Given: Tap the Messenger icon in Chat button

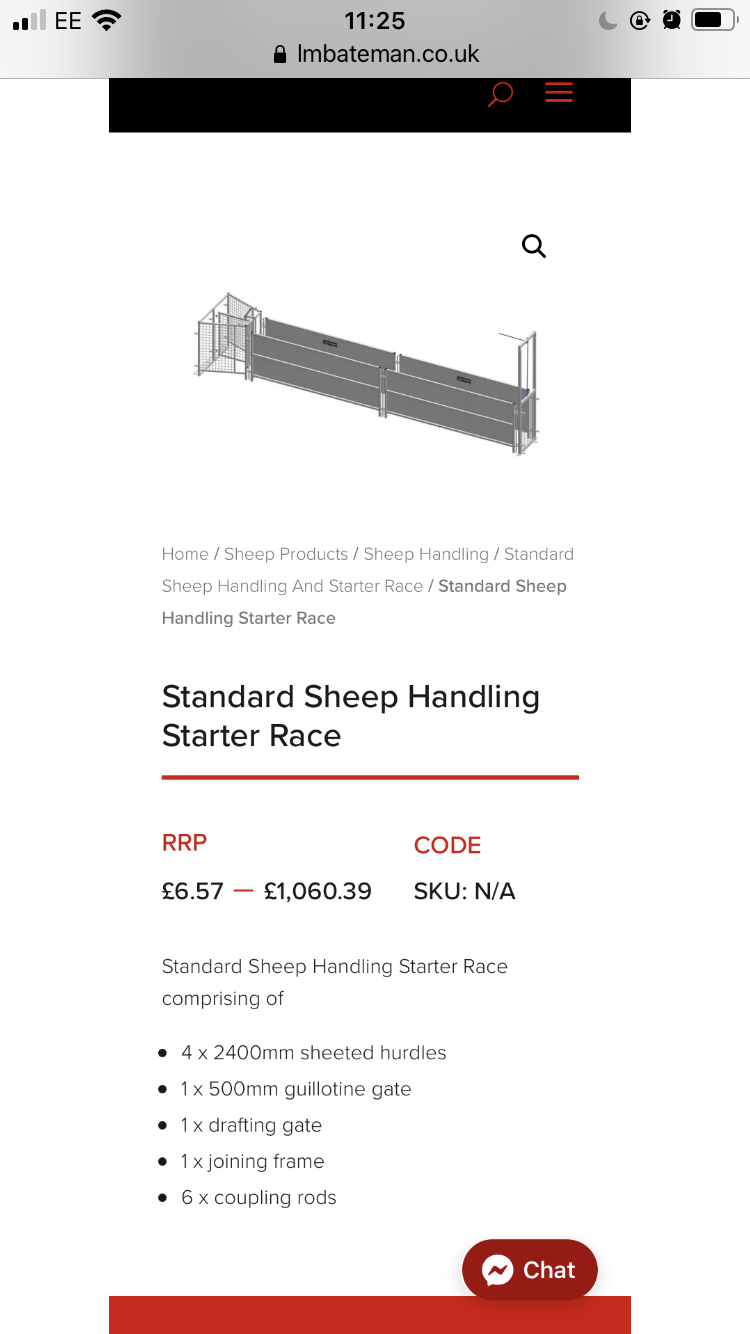Looking at the screenshot, I should pyautogui.click(x=497, y=1270).
